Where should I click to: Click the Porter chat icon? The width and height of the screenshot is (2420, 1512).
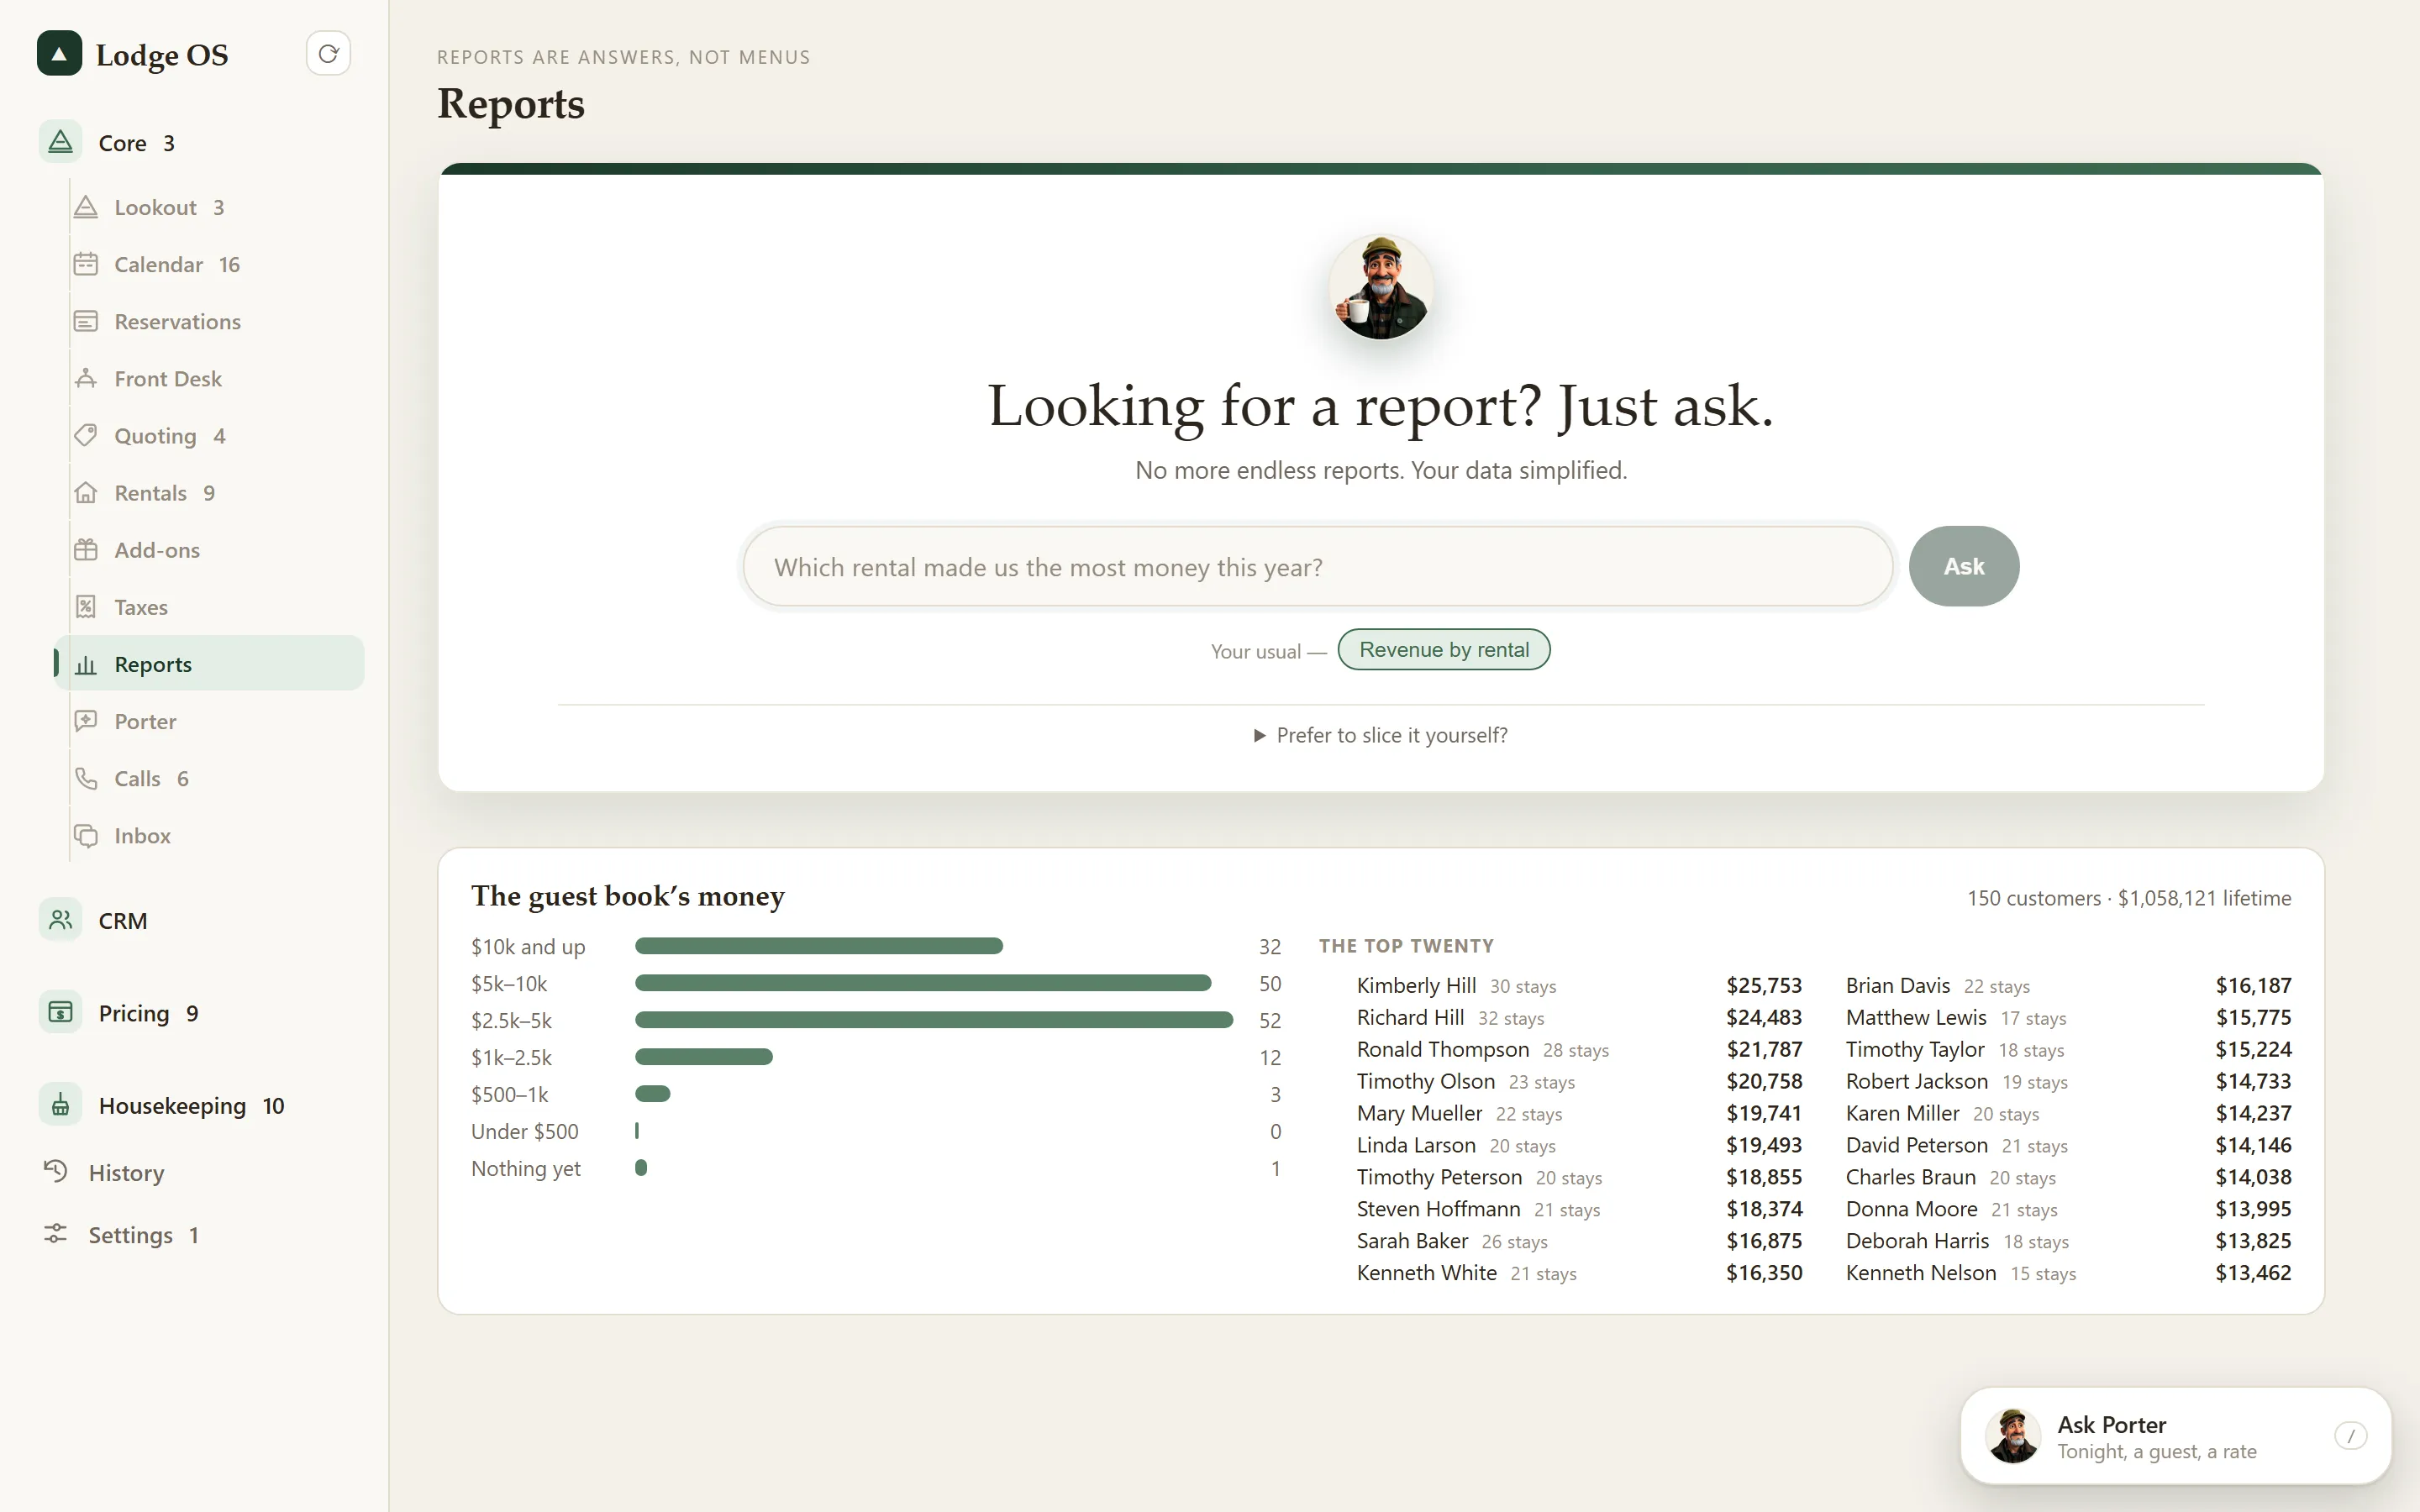[x=86, y=721]
